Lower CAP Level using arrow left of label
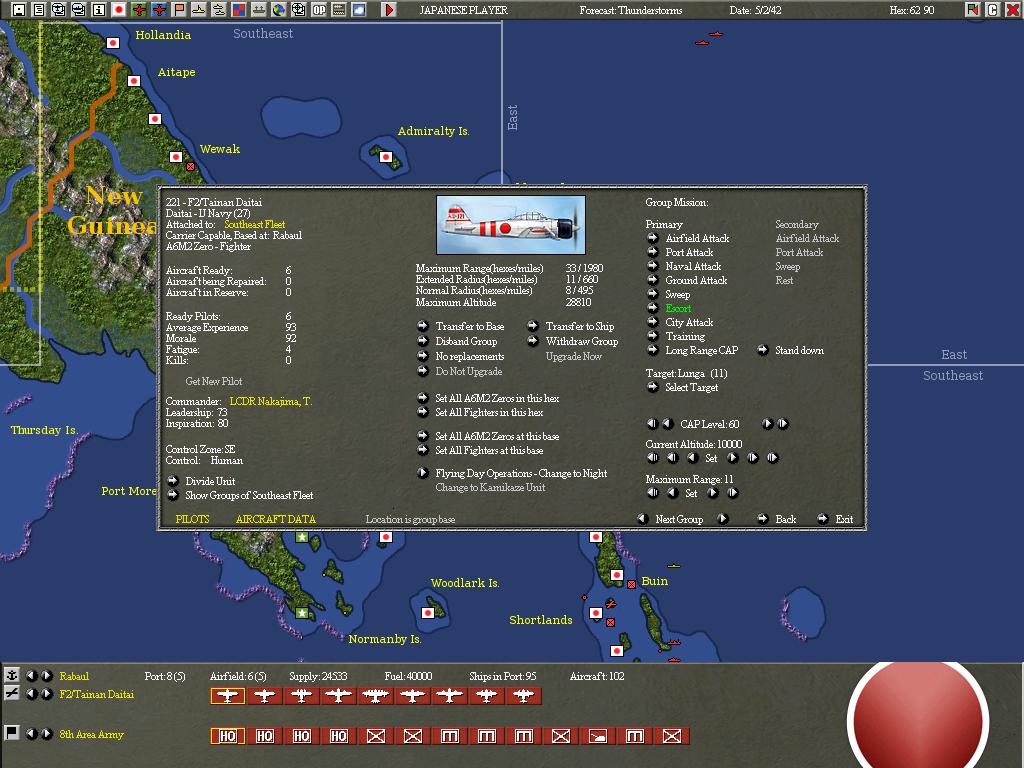Image resolution: width=1024 pixels, height=768 pixels. tap(667, 424)
